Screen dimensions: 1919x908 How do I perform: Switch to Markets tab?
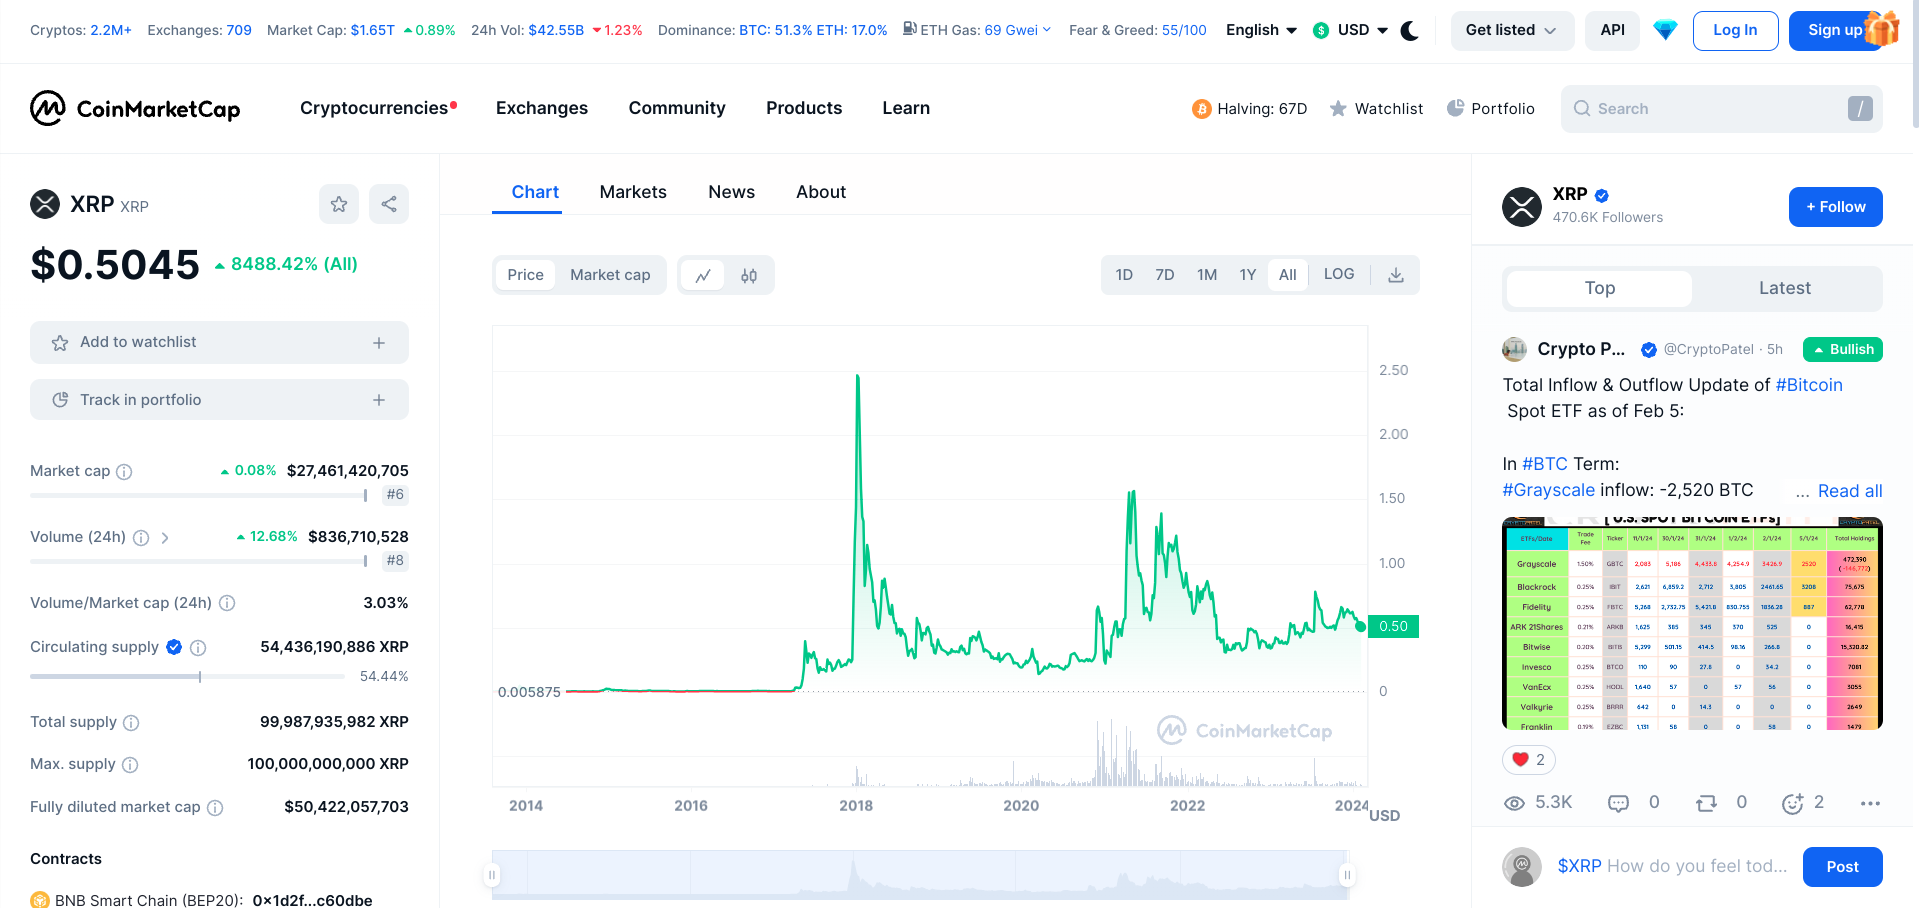633,192
